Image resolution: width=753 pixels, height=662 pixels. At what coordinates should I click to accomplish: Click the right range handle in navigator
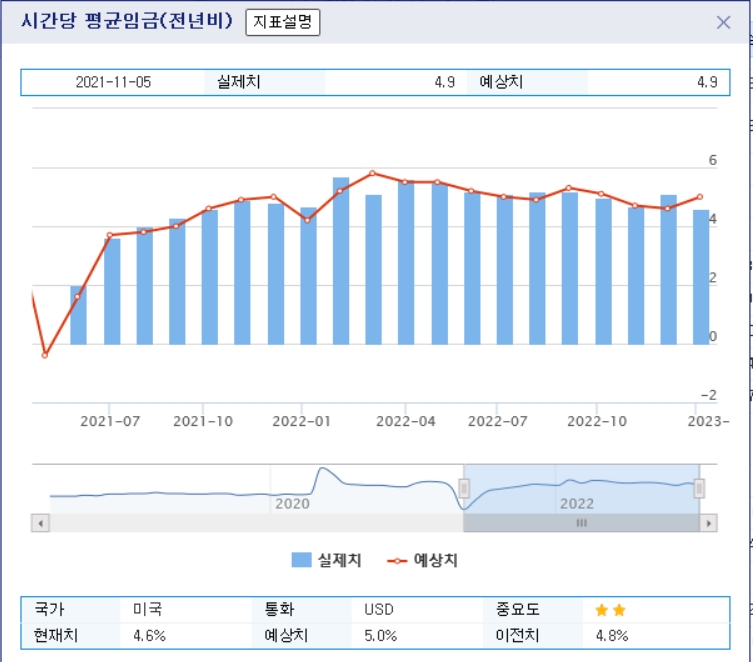click(699, 489)
